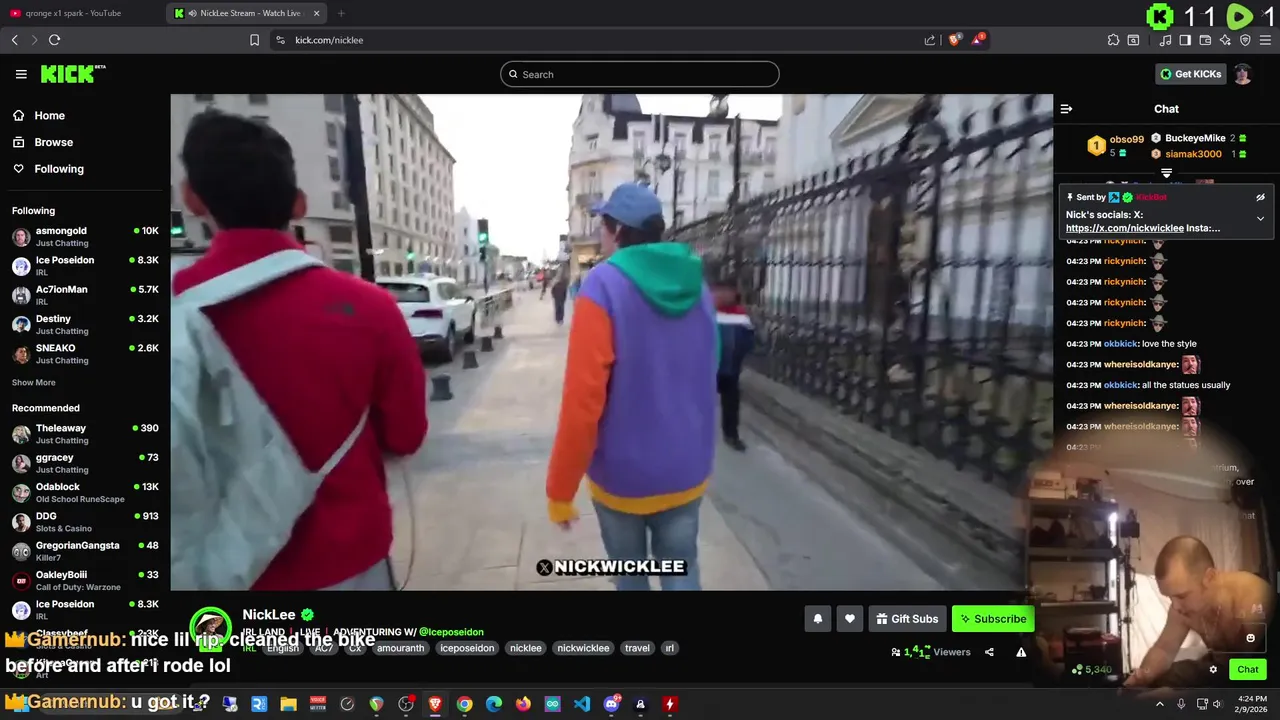Click the green Subscribe button
This screenshot has height=720, width=1280.
993,619
